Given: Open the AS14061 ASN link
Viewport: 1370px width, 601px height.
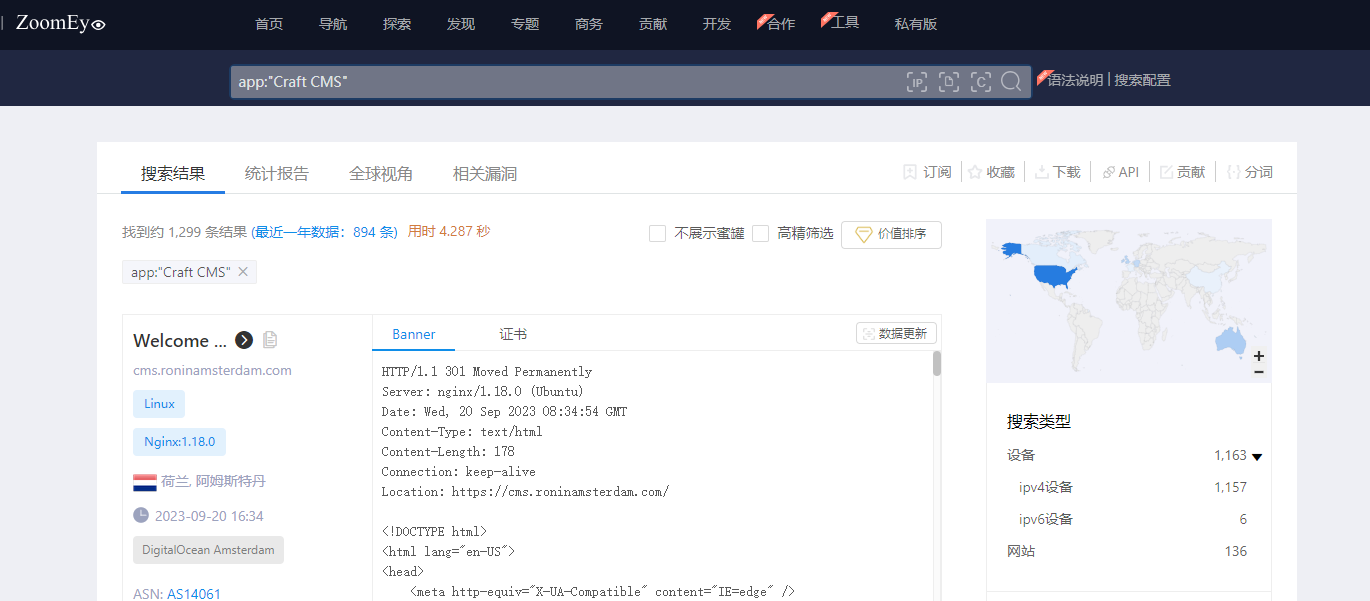Looking at the screenshot, I should point(194,594).
